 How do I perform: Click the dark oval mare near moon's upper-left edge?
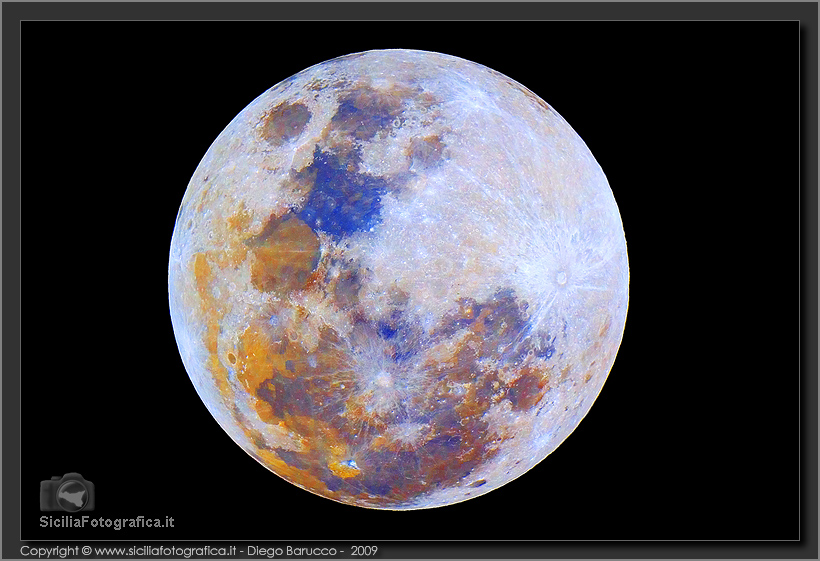click(x=286, y=122)
